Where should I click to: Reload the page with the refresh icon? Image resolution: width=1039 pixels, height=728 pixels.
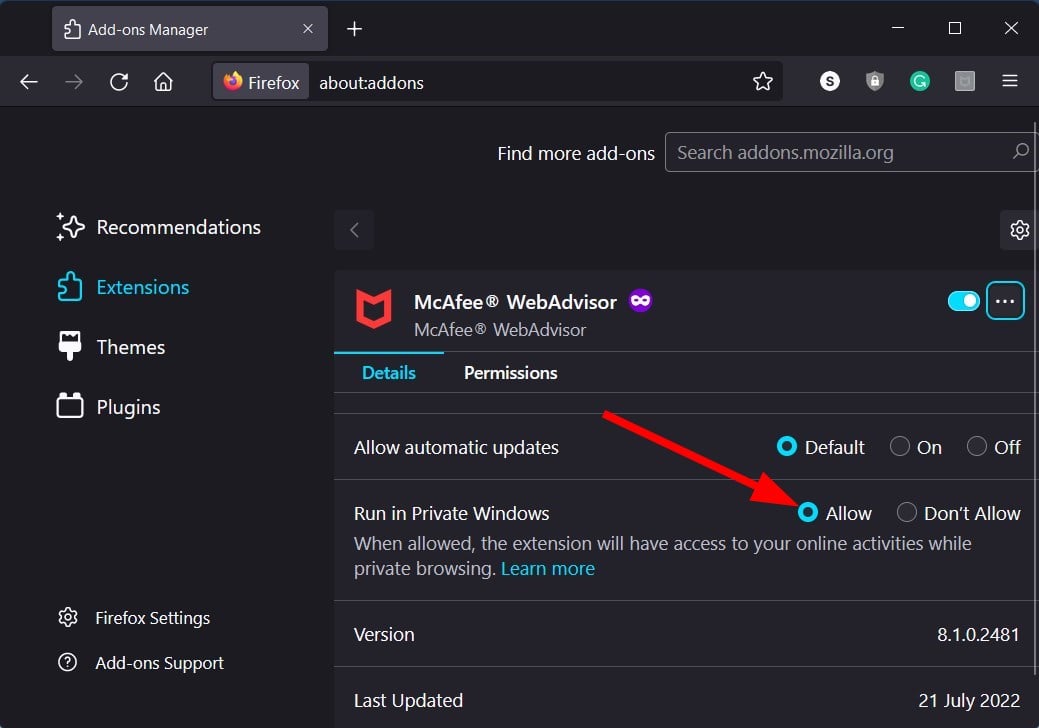tap(119, 82)
